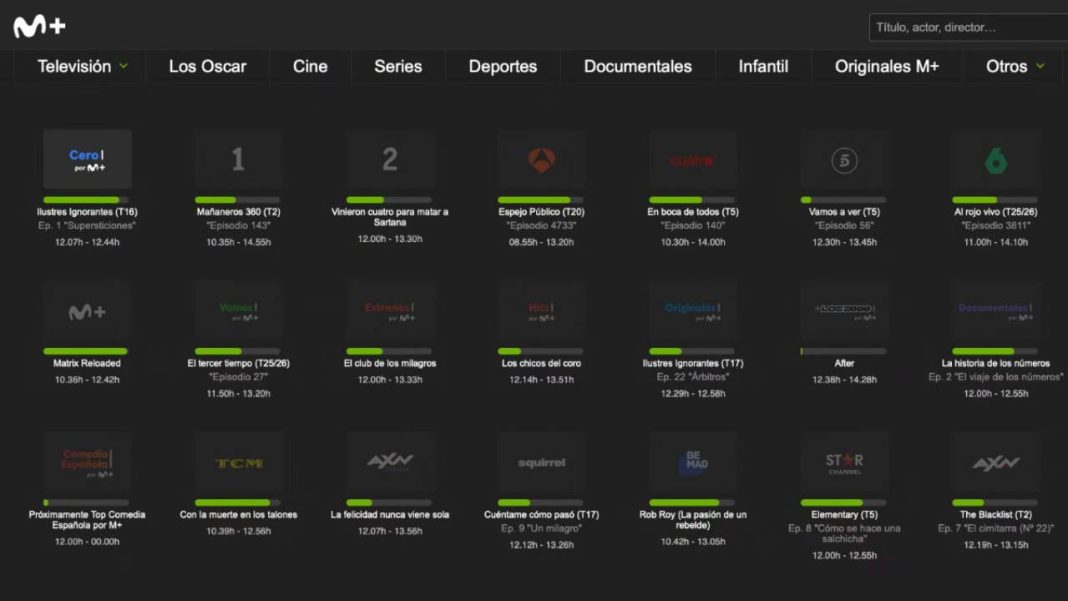
Task: Select the La 2 channel tile
Action: pos(390,159)
